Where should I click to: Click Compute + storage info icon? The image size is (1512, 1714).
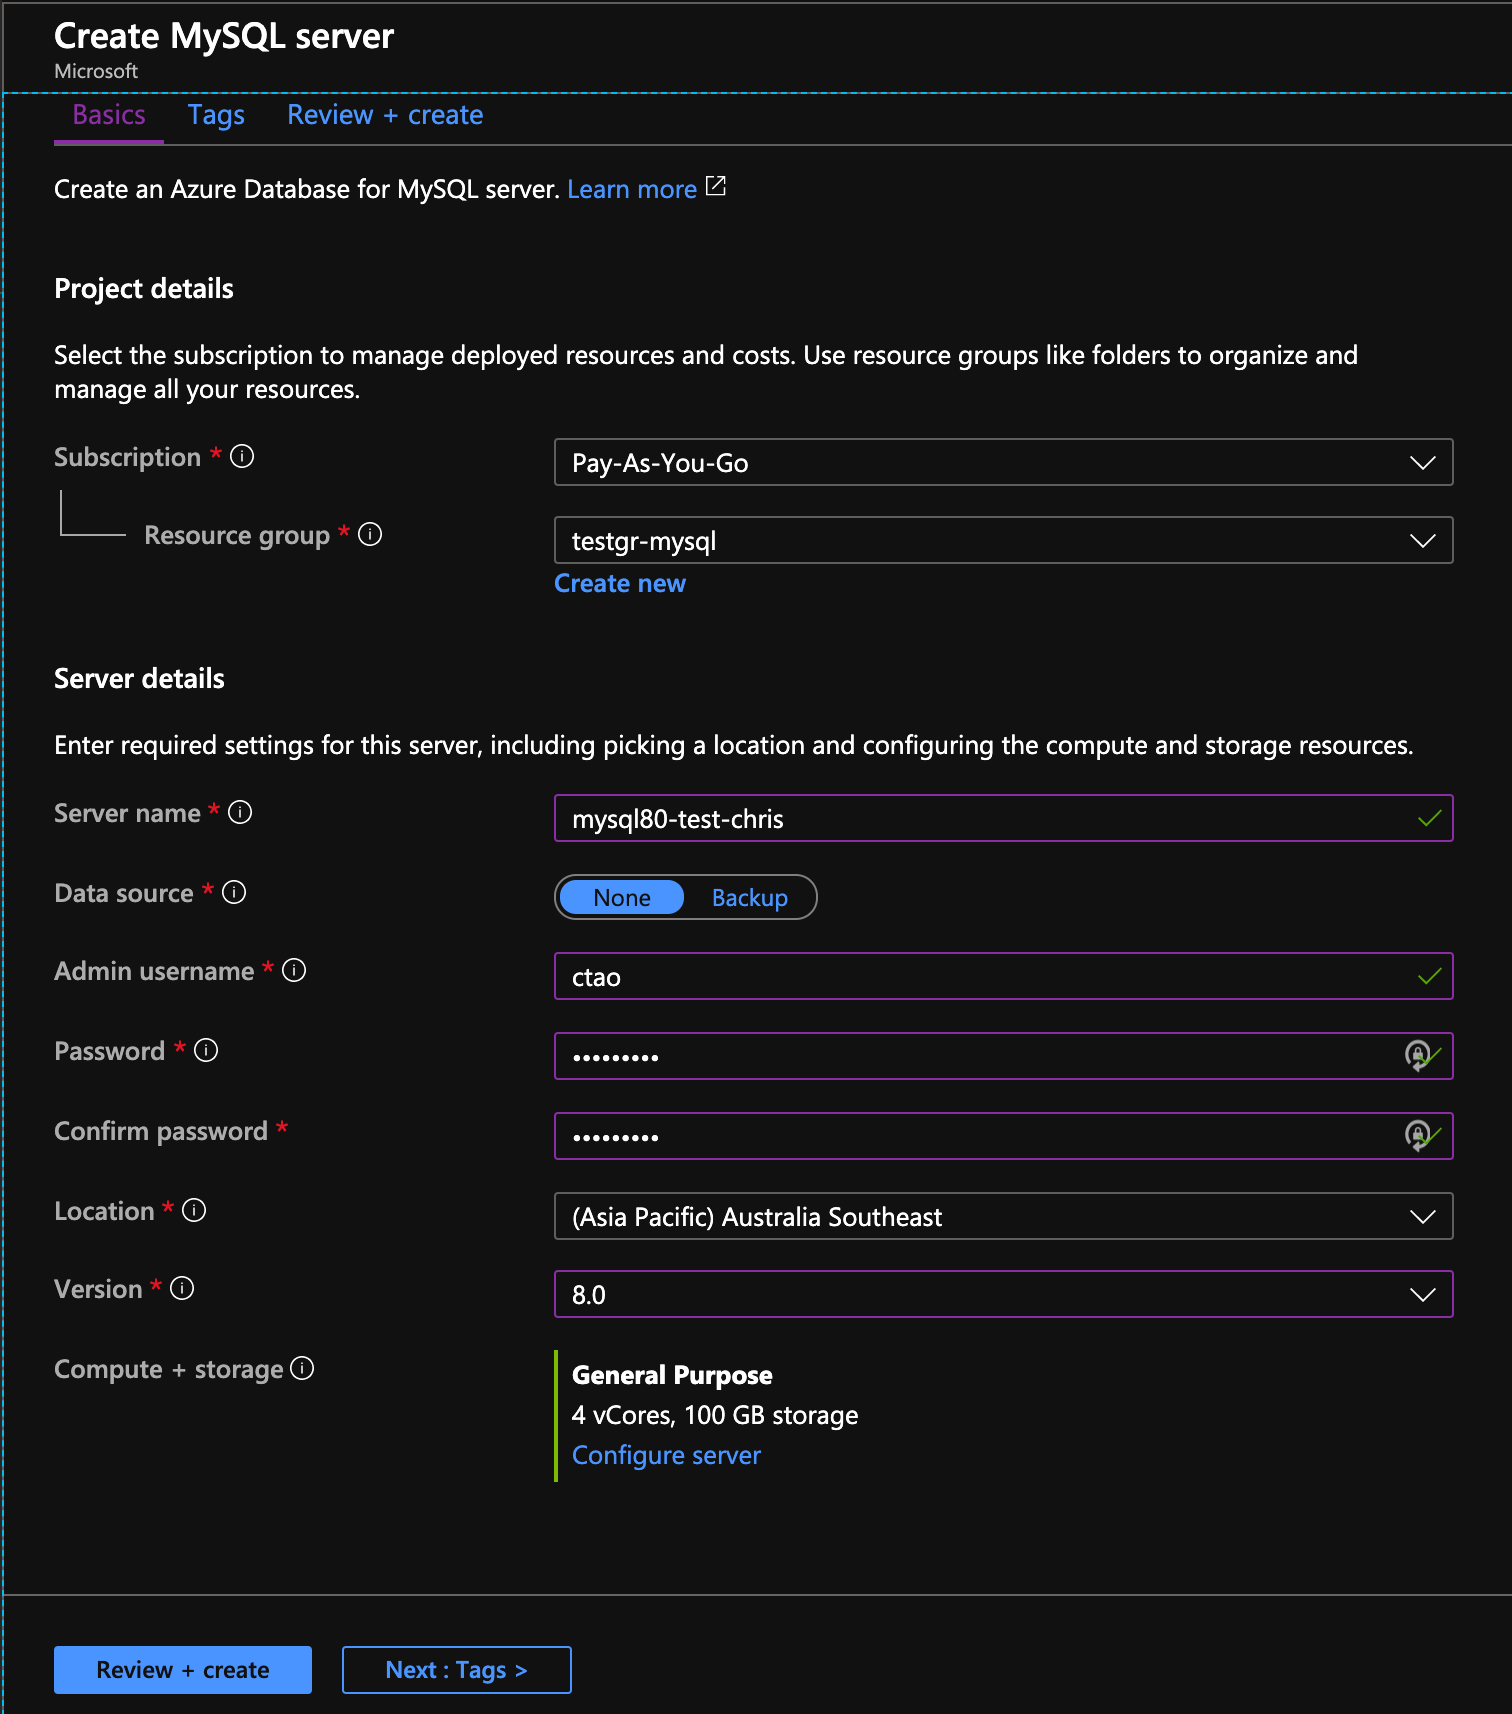click(x=302, y=1369)
